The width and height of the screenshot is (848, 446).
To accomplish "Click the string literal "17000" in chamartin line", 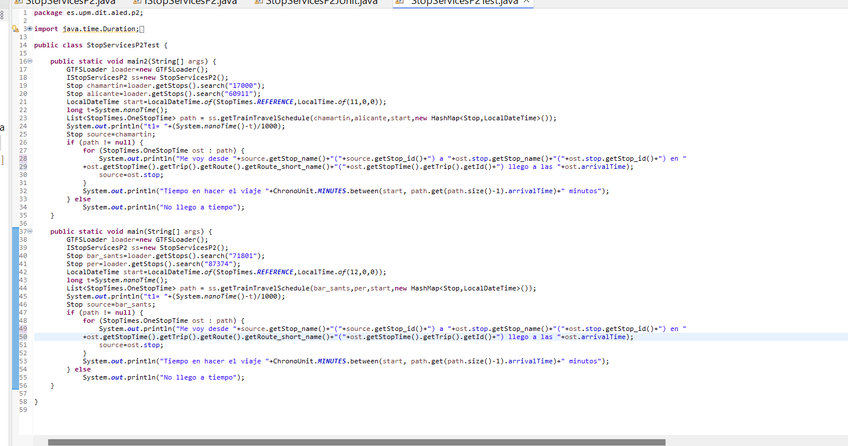I will click(x=243, y=86).
